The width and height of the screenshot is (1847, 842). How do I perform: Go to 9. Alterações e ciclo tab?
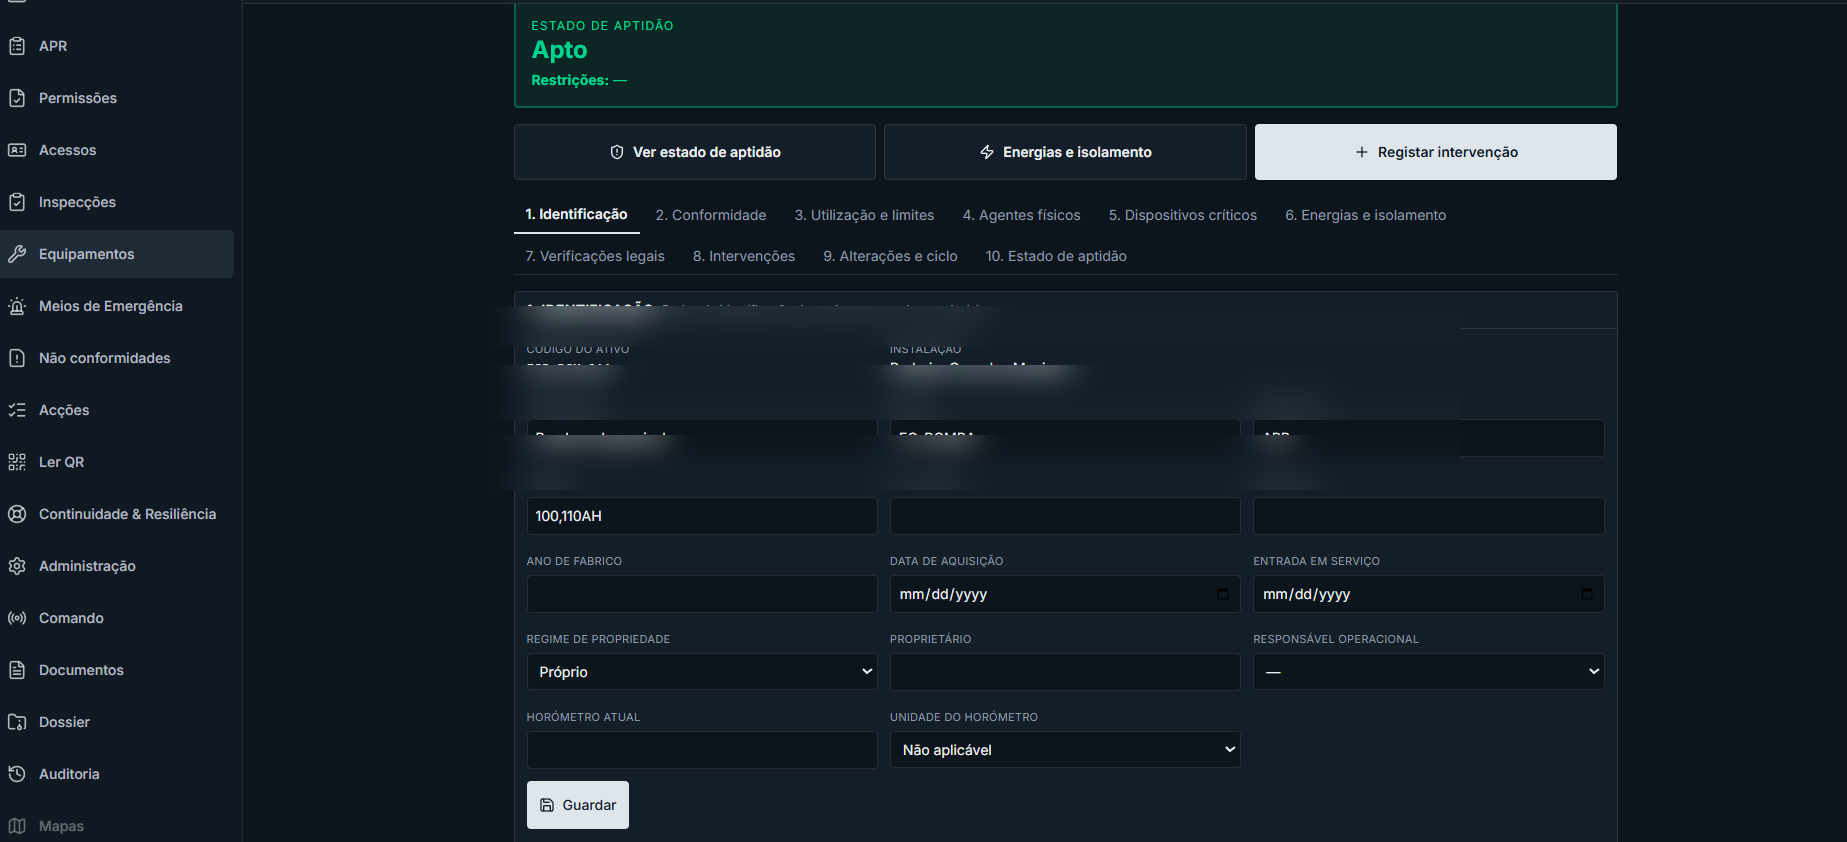pos(891,256)
